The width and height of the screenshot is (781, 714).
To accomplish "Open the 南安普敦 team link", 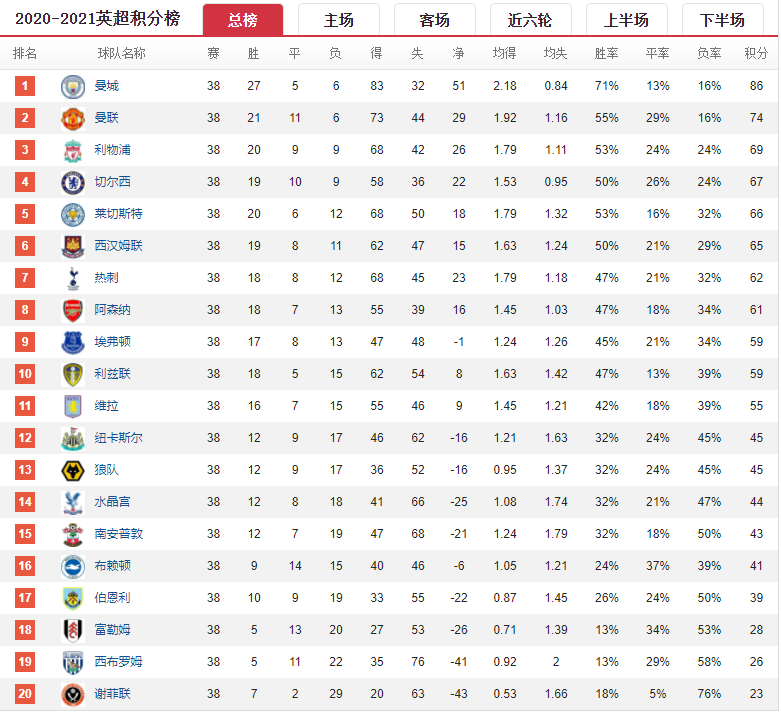I will [119, 534].
